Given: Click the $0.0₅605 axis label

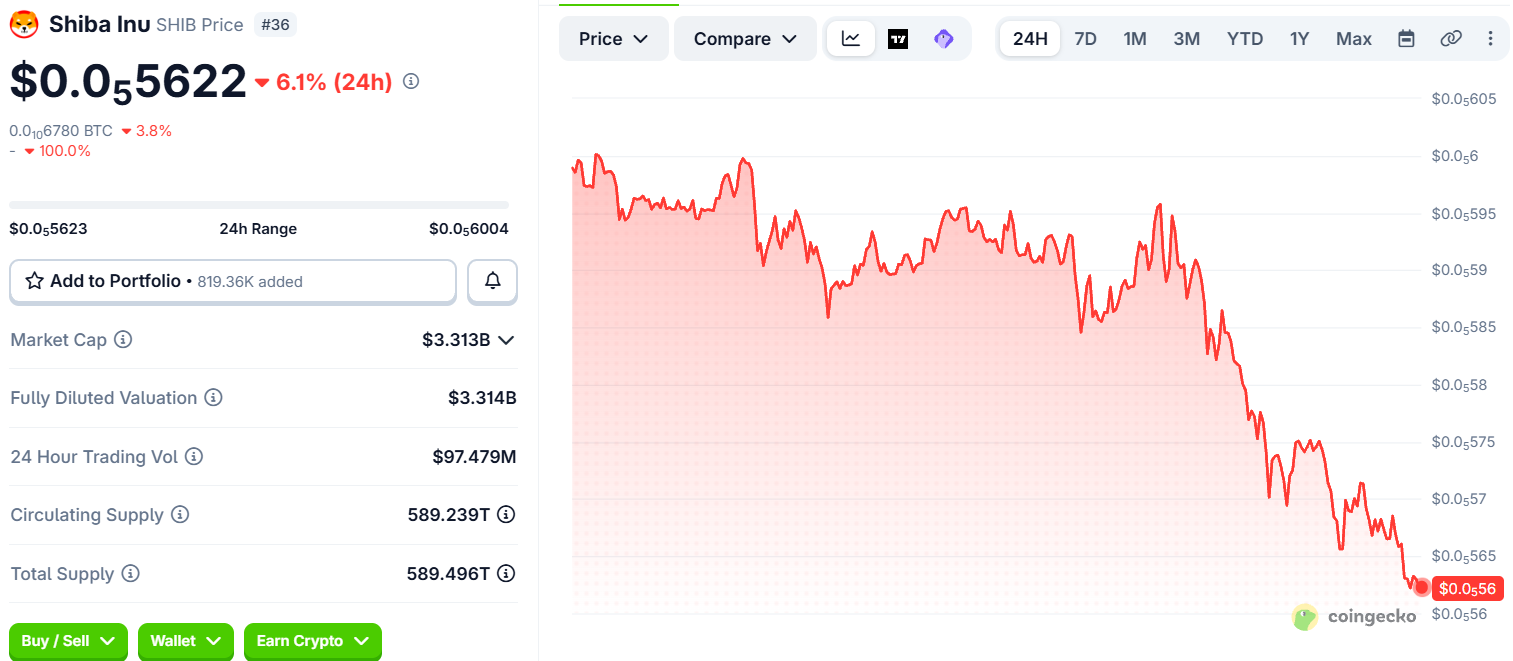Looking at the screenshot, I should [x=1464, y=98].
